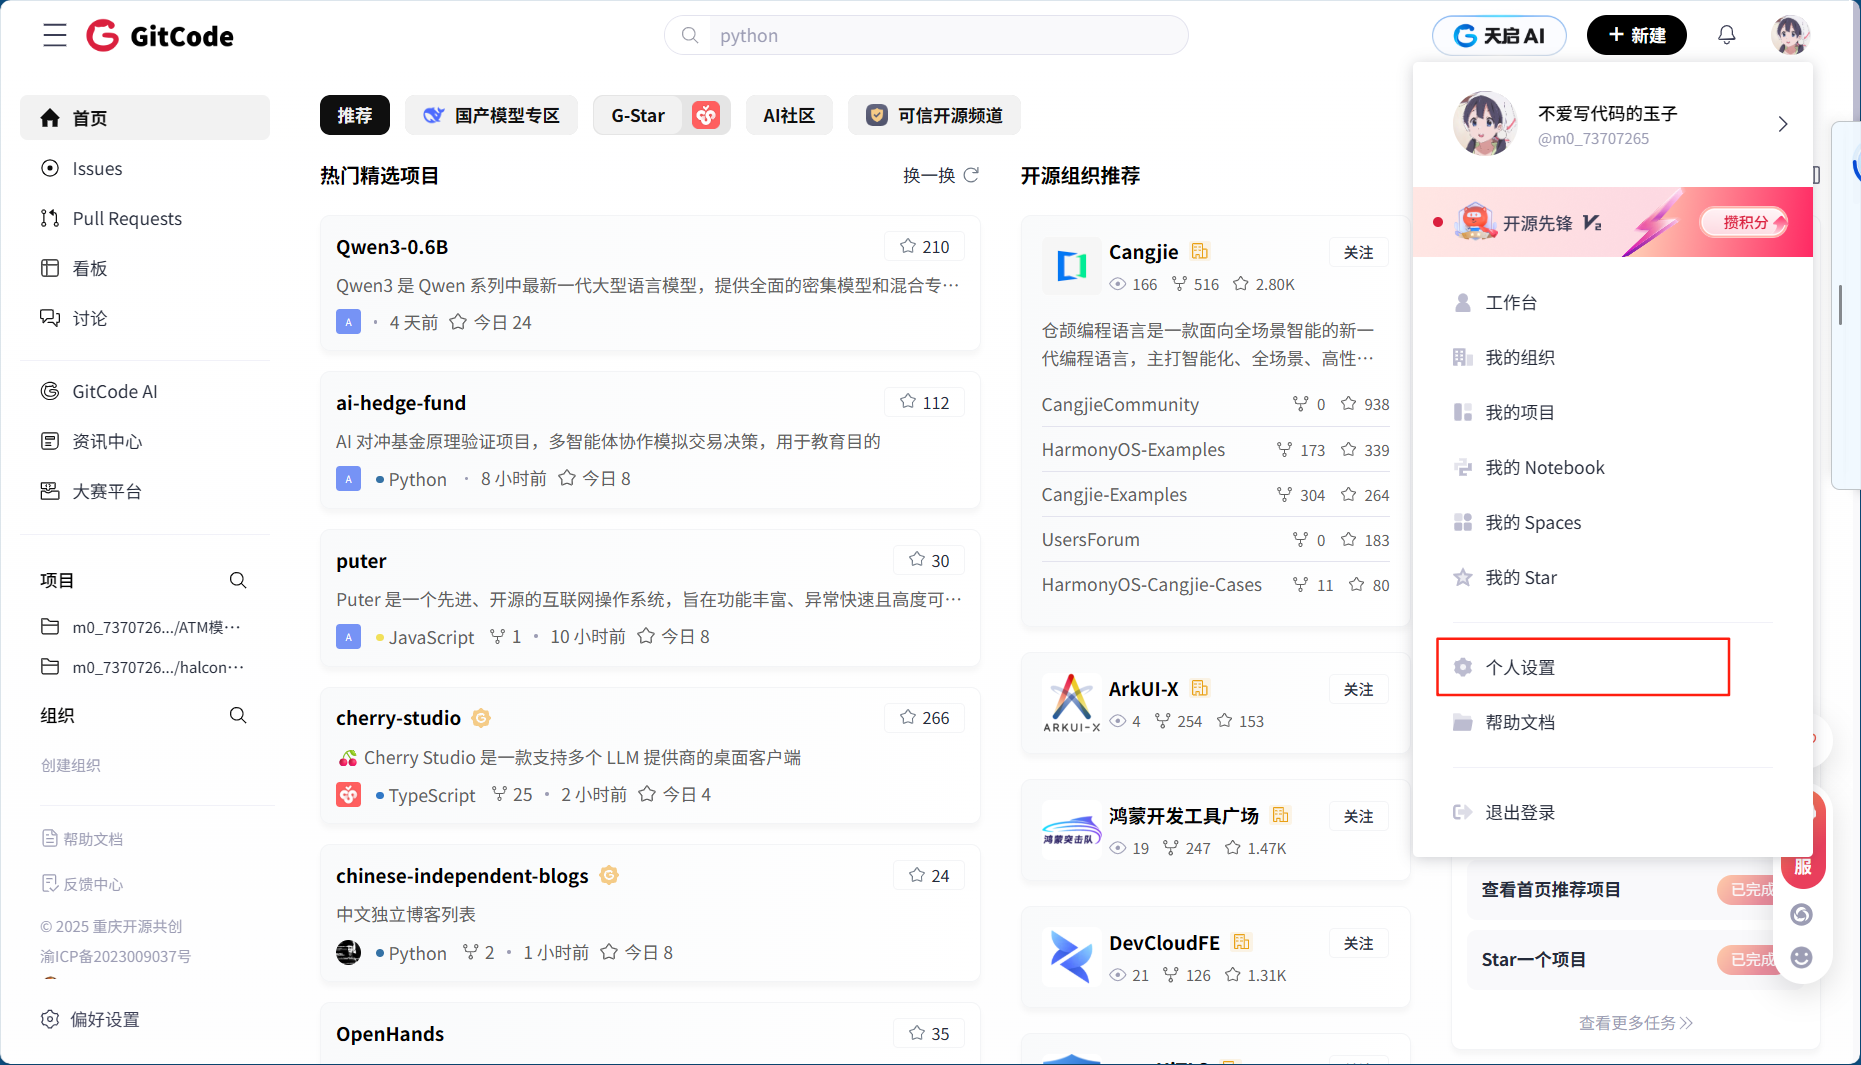1861x1065 pixels.
Task: Click 查看更多任务 link
Action: click(x=1635, y=1022)
